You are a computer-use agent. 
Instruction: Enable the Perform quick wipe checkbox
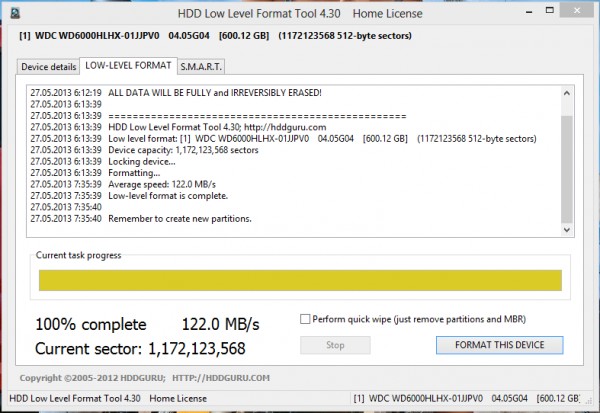306,319
